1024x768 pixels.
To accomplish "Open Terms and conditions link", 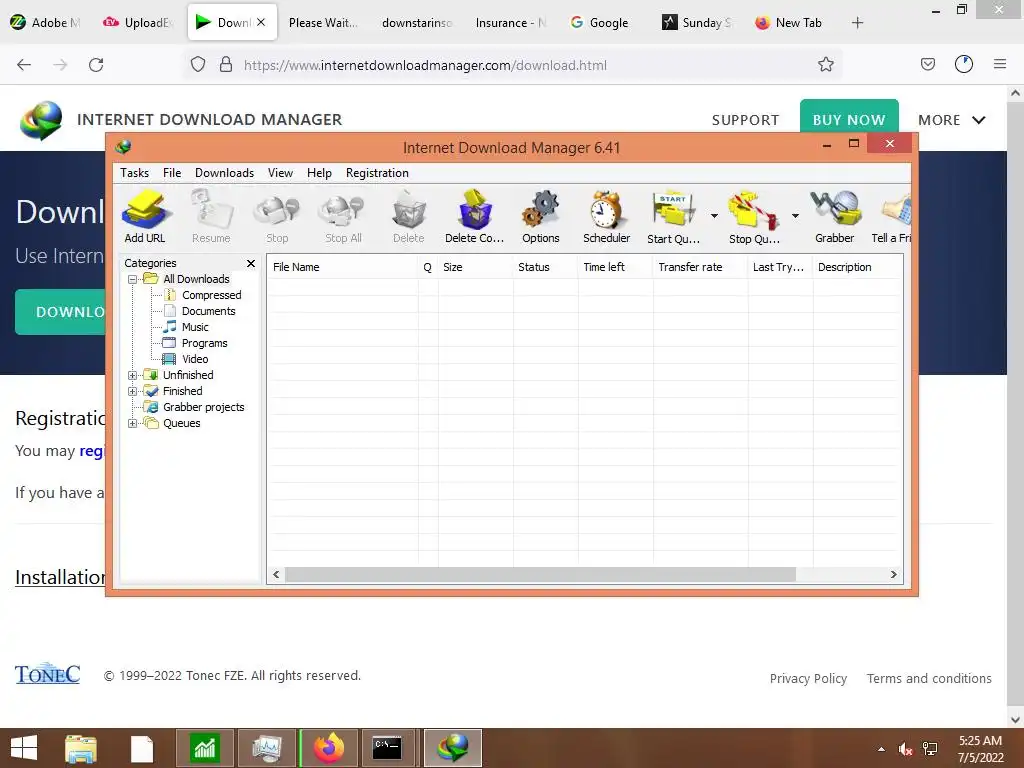I will coord(929,679).
